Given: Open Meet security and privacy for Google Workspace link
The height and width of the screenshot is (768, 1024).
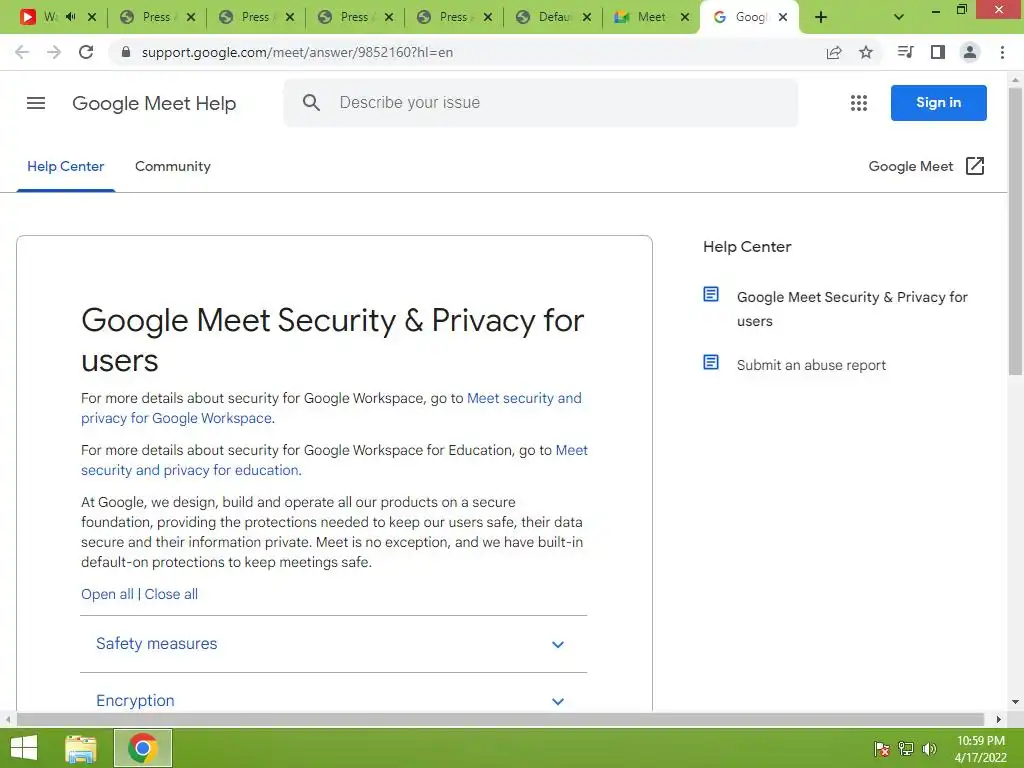Looking at the screenshot, I should click(331, 408).
